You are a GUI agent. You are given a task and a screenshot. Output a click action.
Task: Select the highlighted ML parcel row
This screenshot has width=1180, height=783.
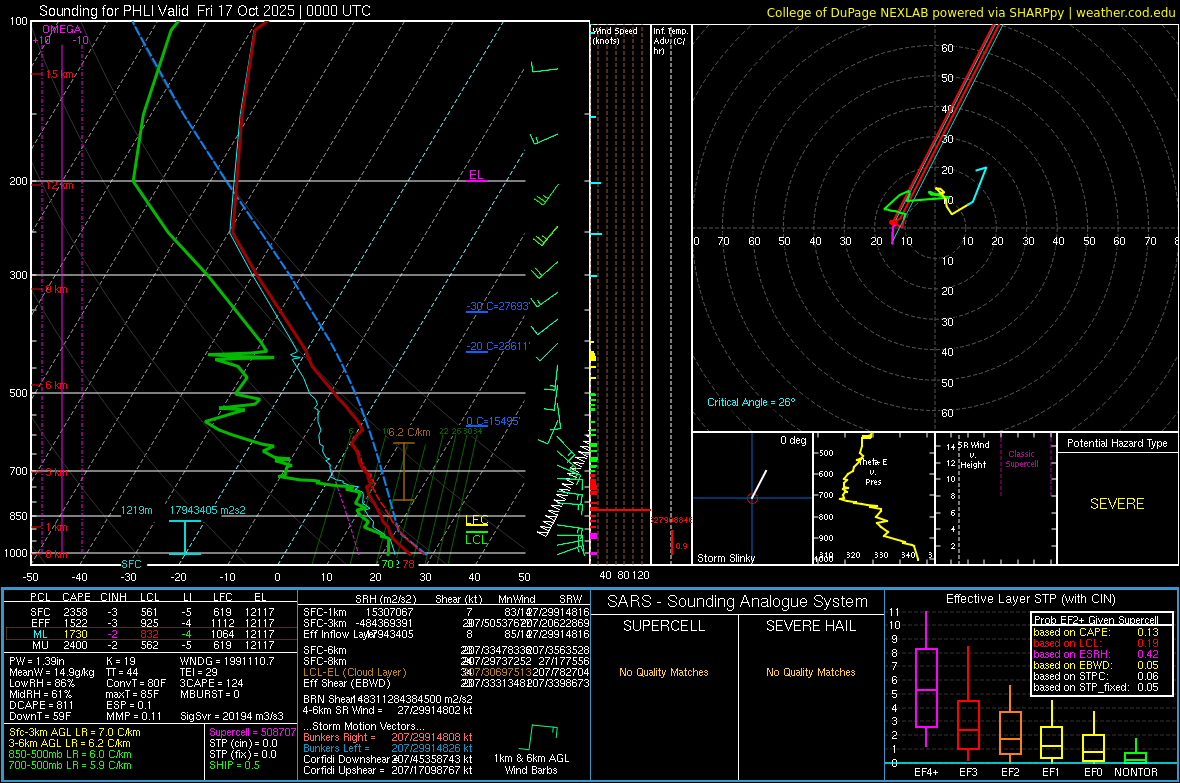pos(152,634)
